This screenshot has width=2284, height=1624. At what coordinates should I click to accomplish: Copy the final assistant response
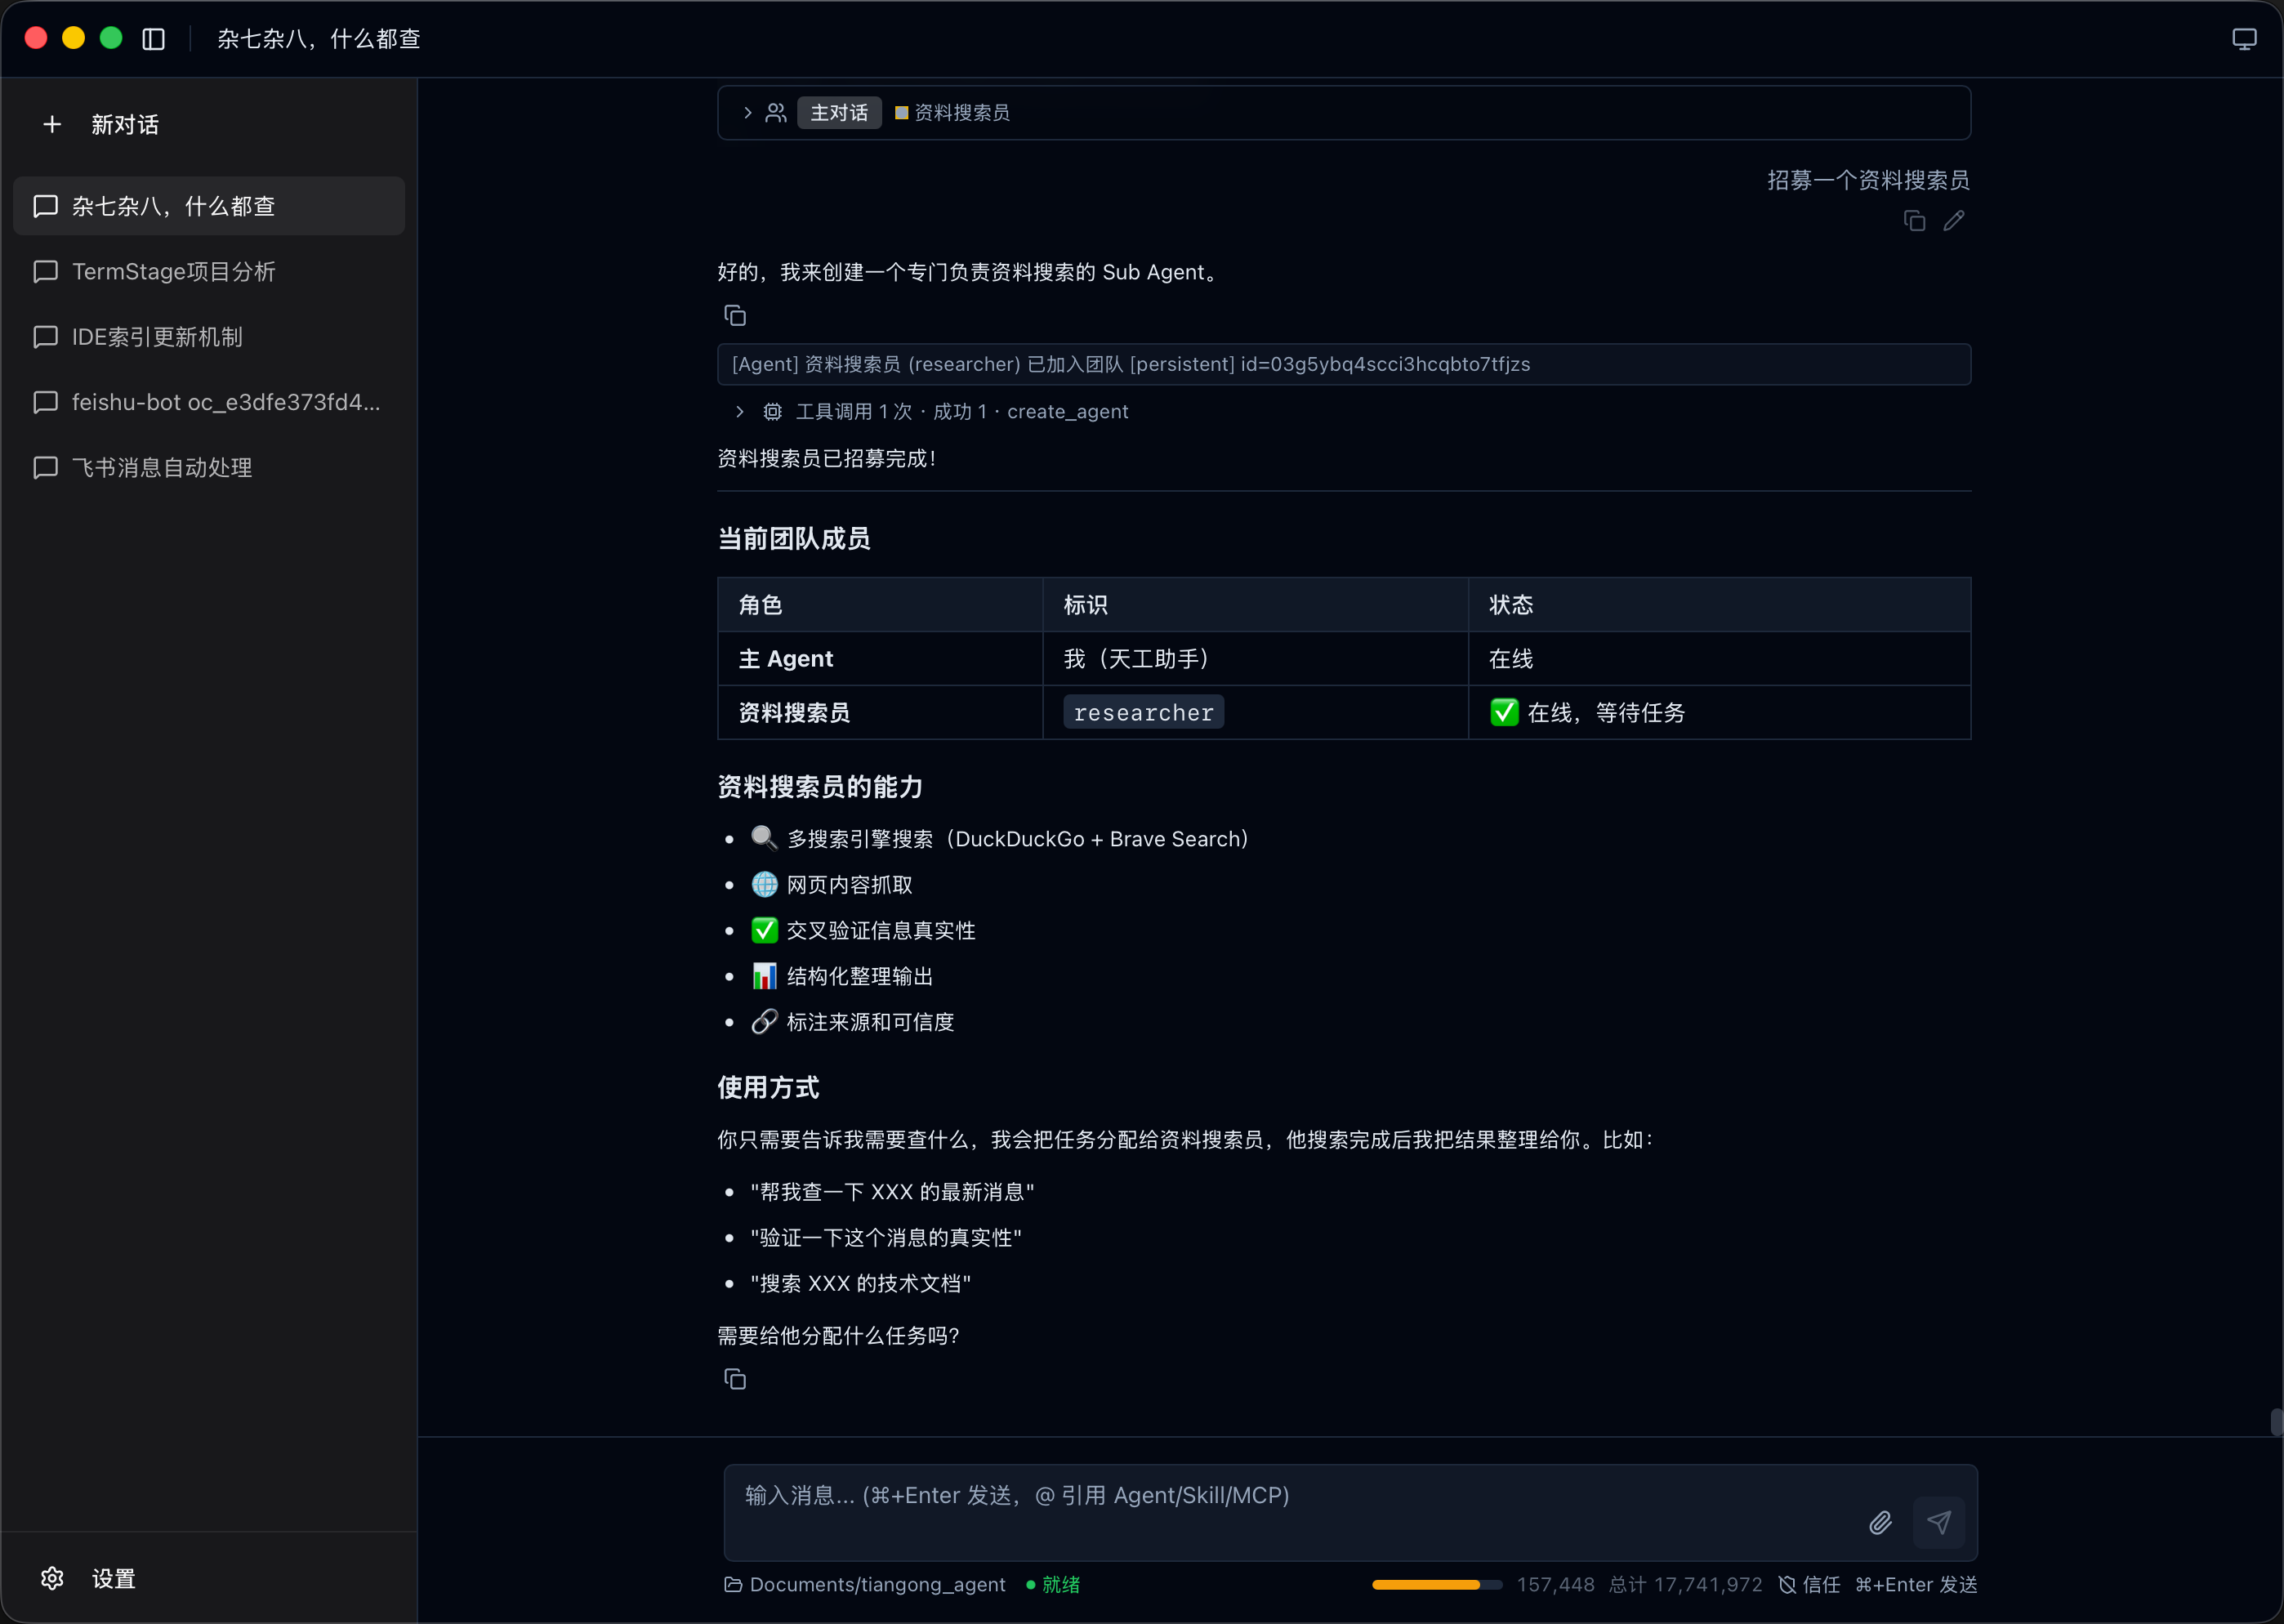click(735, 1380)
